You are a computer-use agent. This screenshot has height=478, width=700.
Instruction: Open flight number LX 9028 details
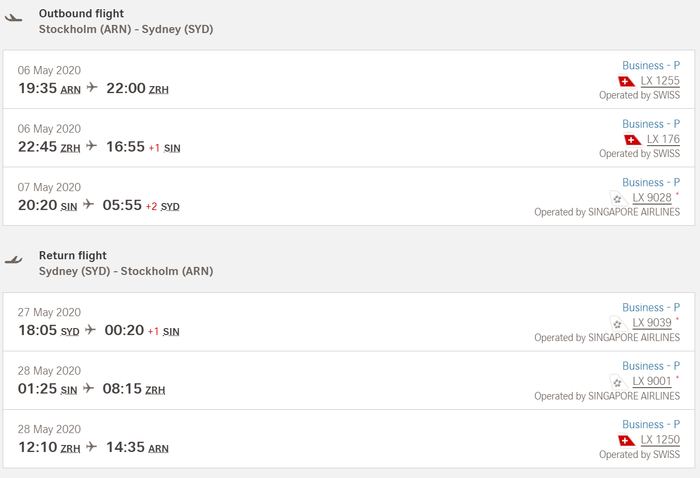point(652,198)
